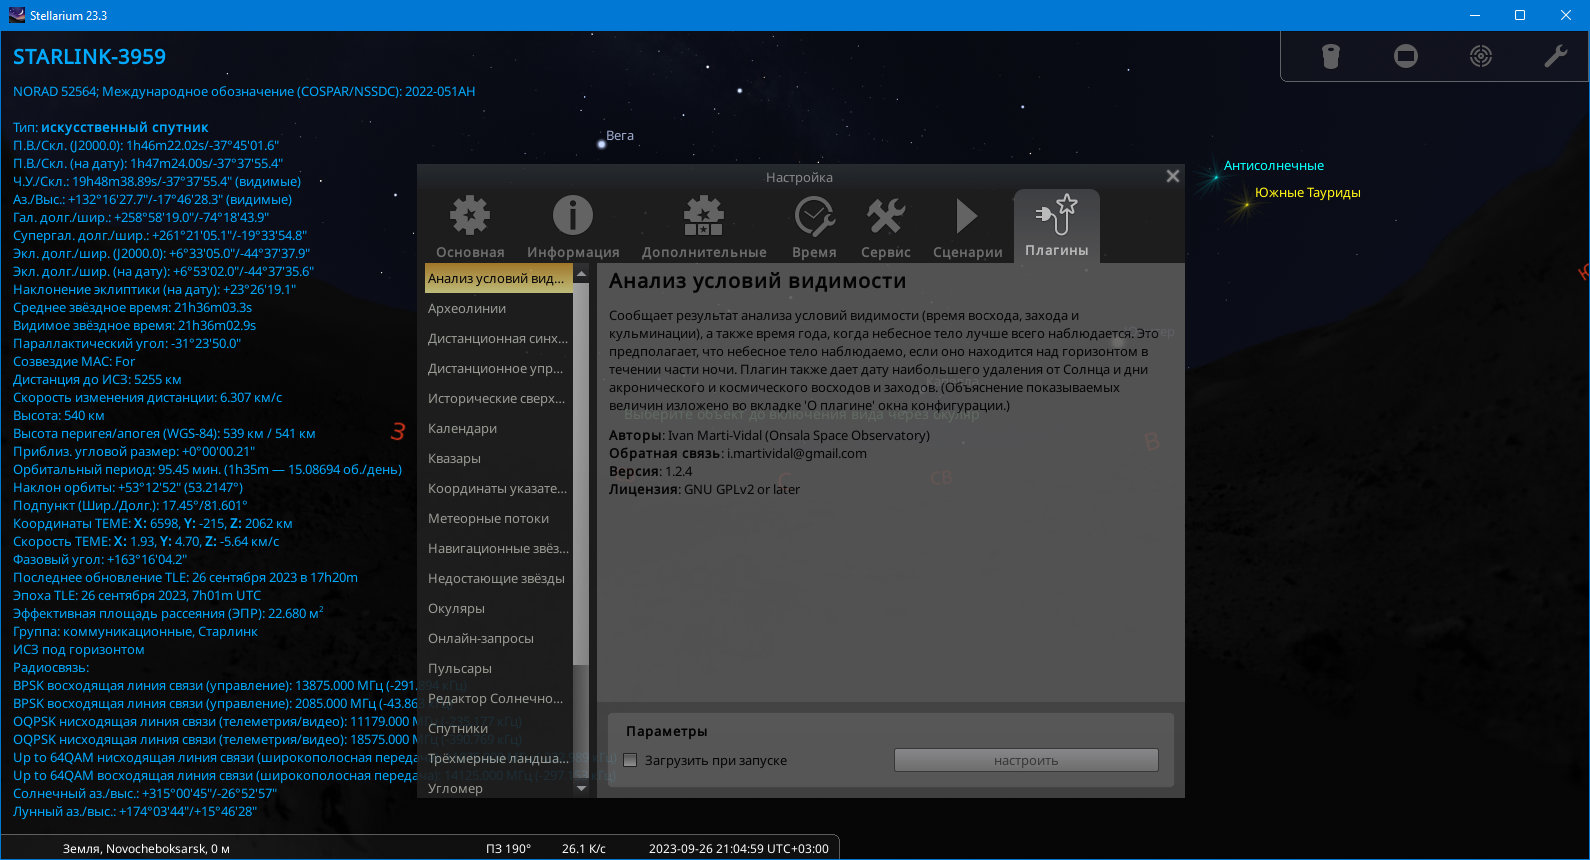Image resolution: width=1590 pixels, height=860 pixels.
Task: Open the Сервис tools icon tab
Action: tap(886, 216)
